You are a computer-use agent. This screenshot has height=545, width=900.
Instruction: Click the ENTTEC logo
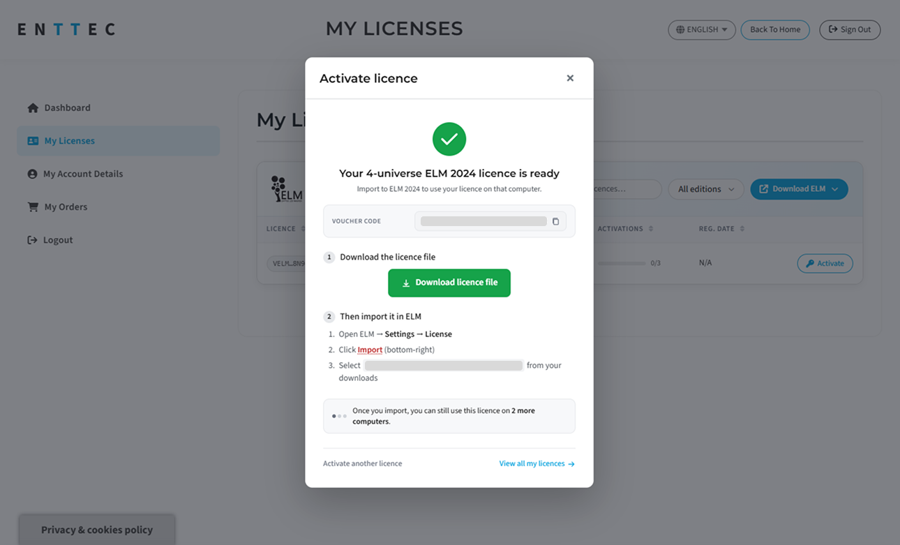pos(67,29)
